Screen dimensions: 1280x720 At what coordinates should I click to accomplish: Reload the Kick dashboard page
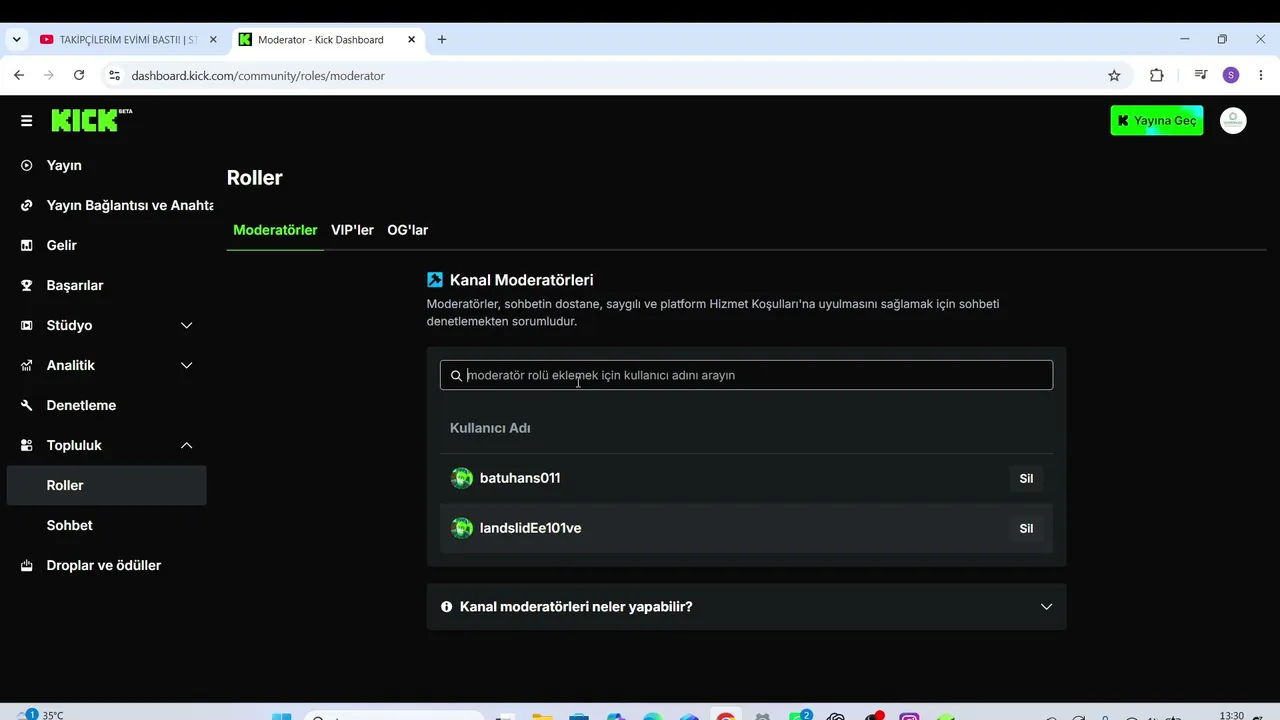(x=79, y=75)
